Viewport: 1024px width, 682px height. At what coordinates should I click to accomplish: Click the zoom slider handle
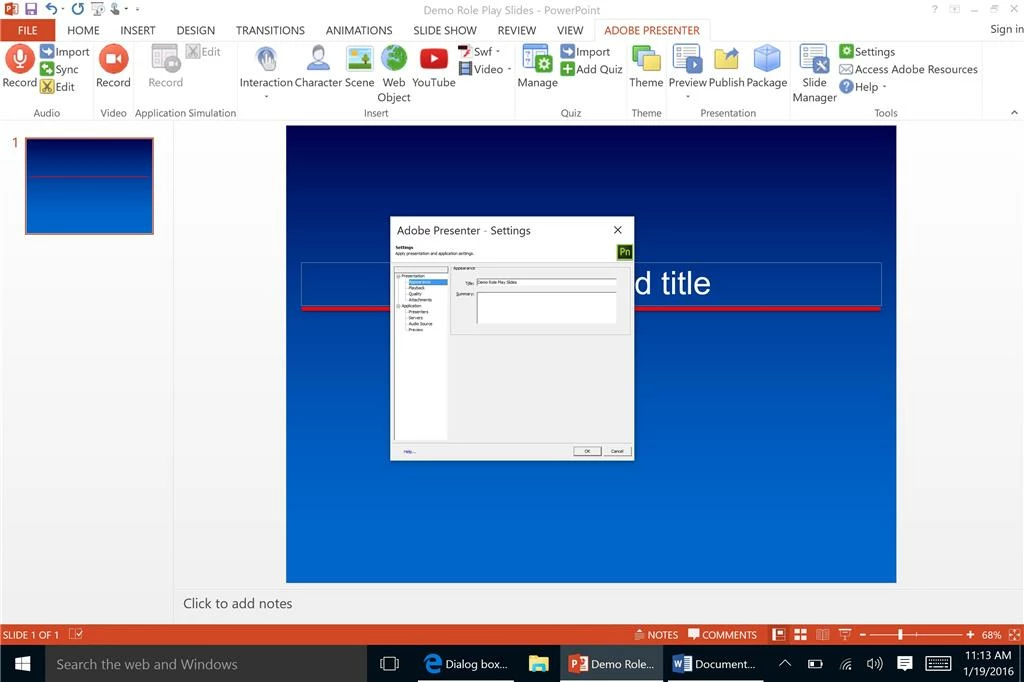tap(901, 634)
